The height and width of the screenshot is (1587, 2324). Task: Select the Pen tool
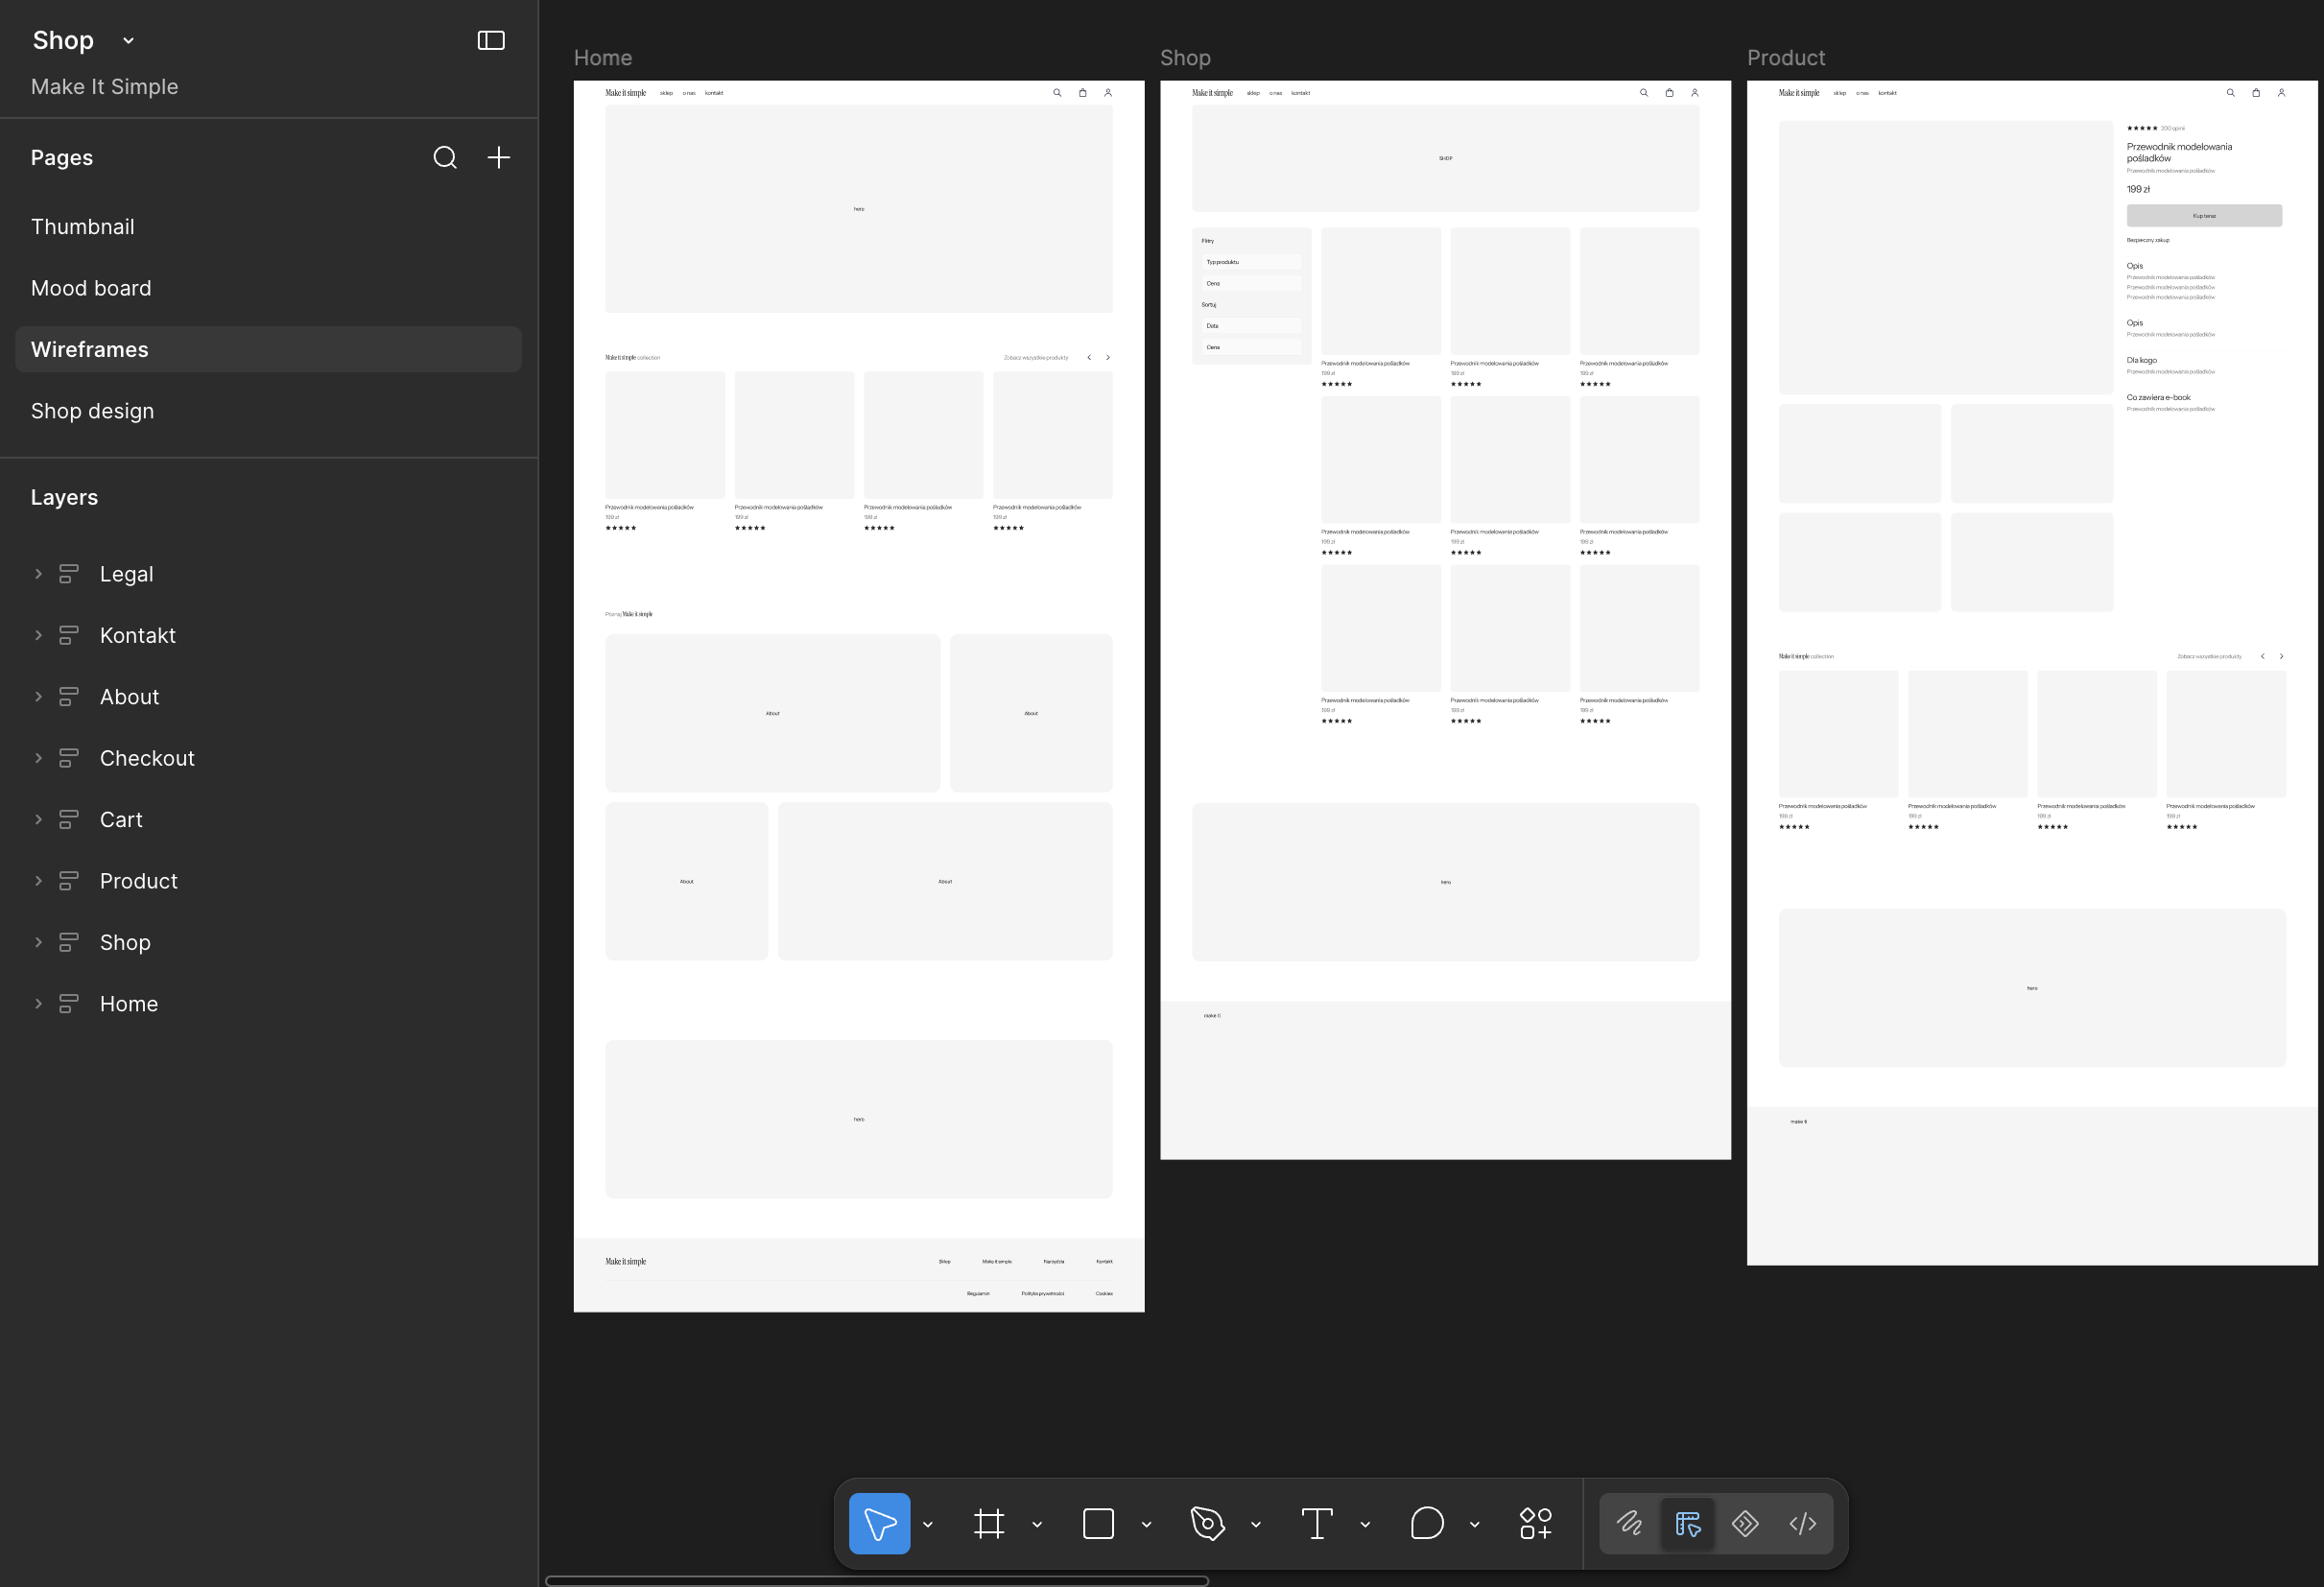click(x=1207, y=1523)
